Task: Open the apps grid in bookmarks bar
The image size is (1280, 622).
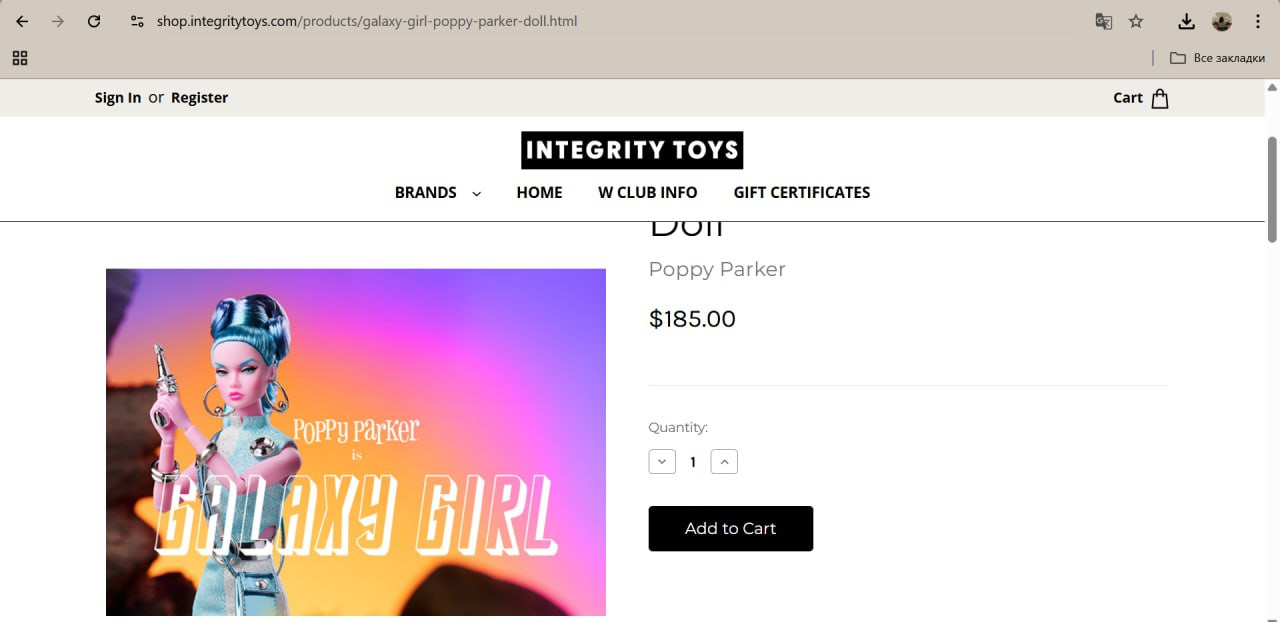Action: coord(20,58)
